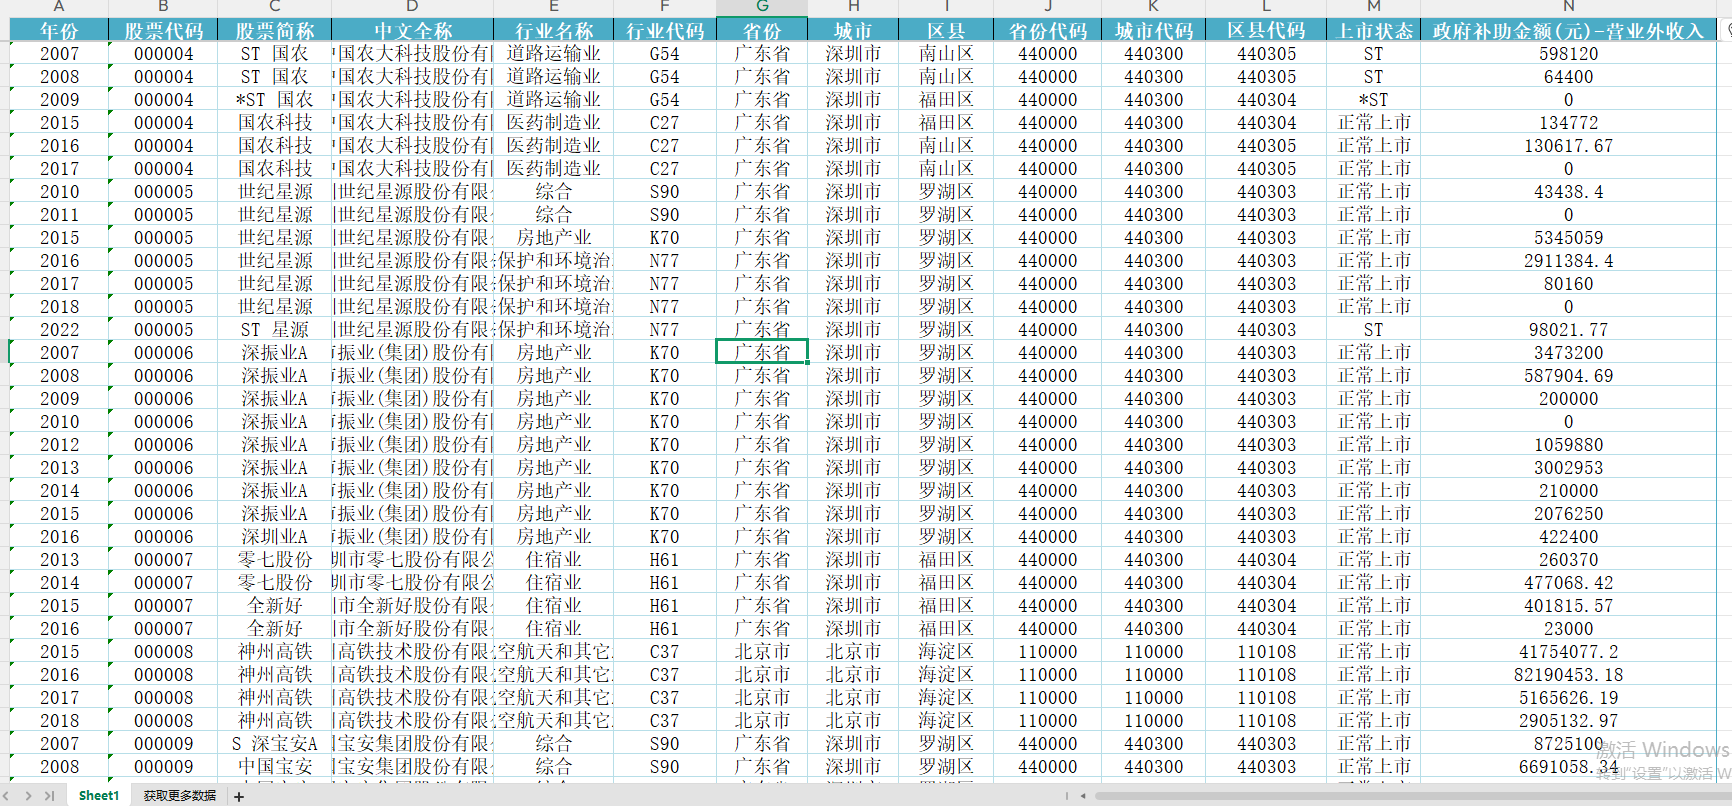Select column D header
This screenshot has width=1732, height=806.
pos(412,7)
